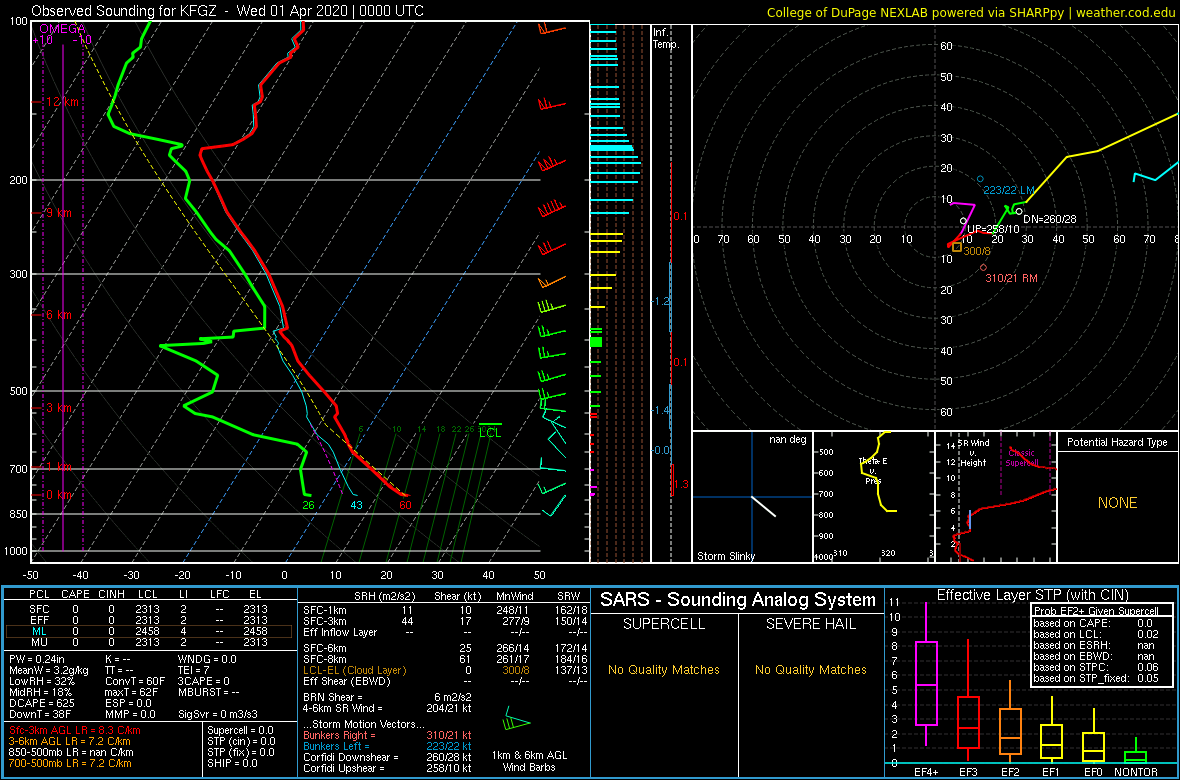Click the Bunkers Right = 310/21 kt entry

[388, 735]
